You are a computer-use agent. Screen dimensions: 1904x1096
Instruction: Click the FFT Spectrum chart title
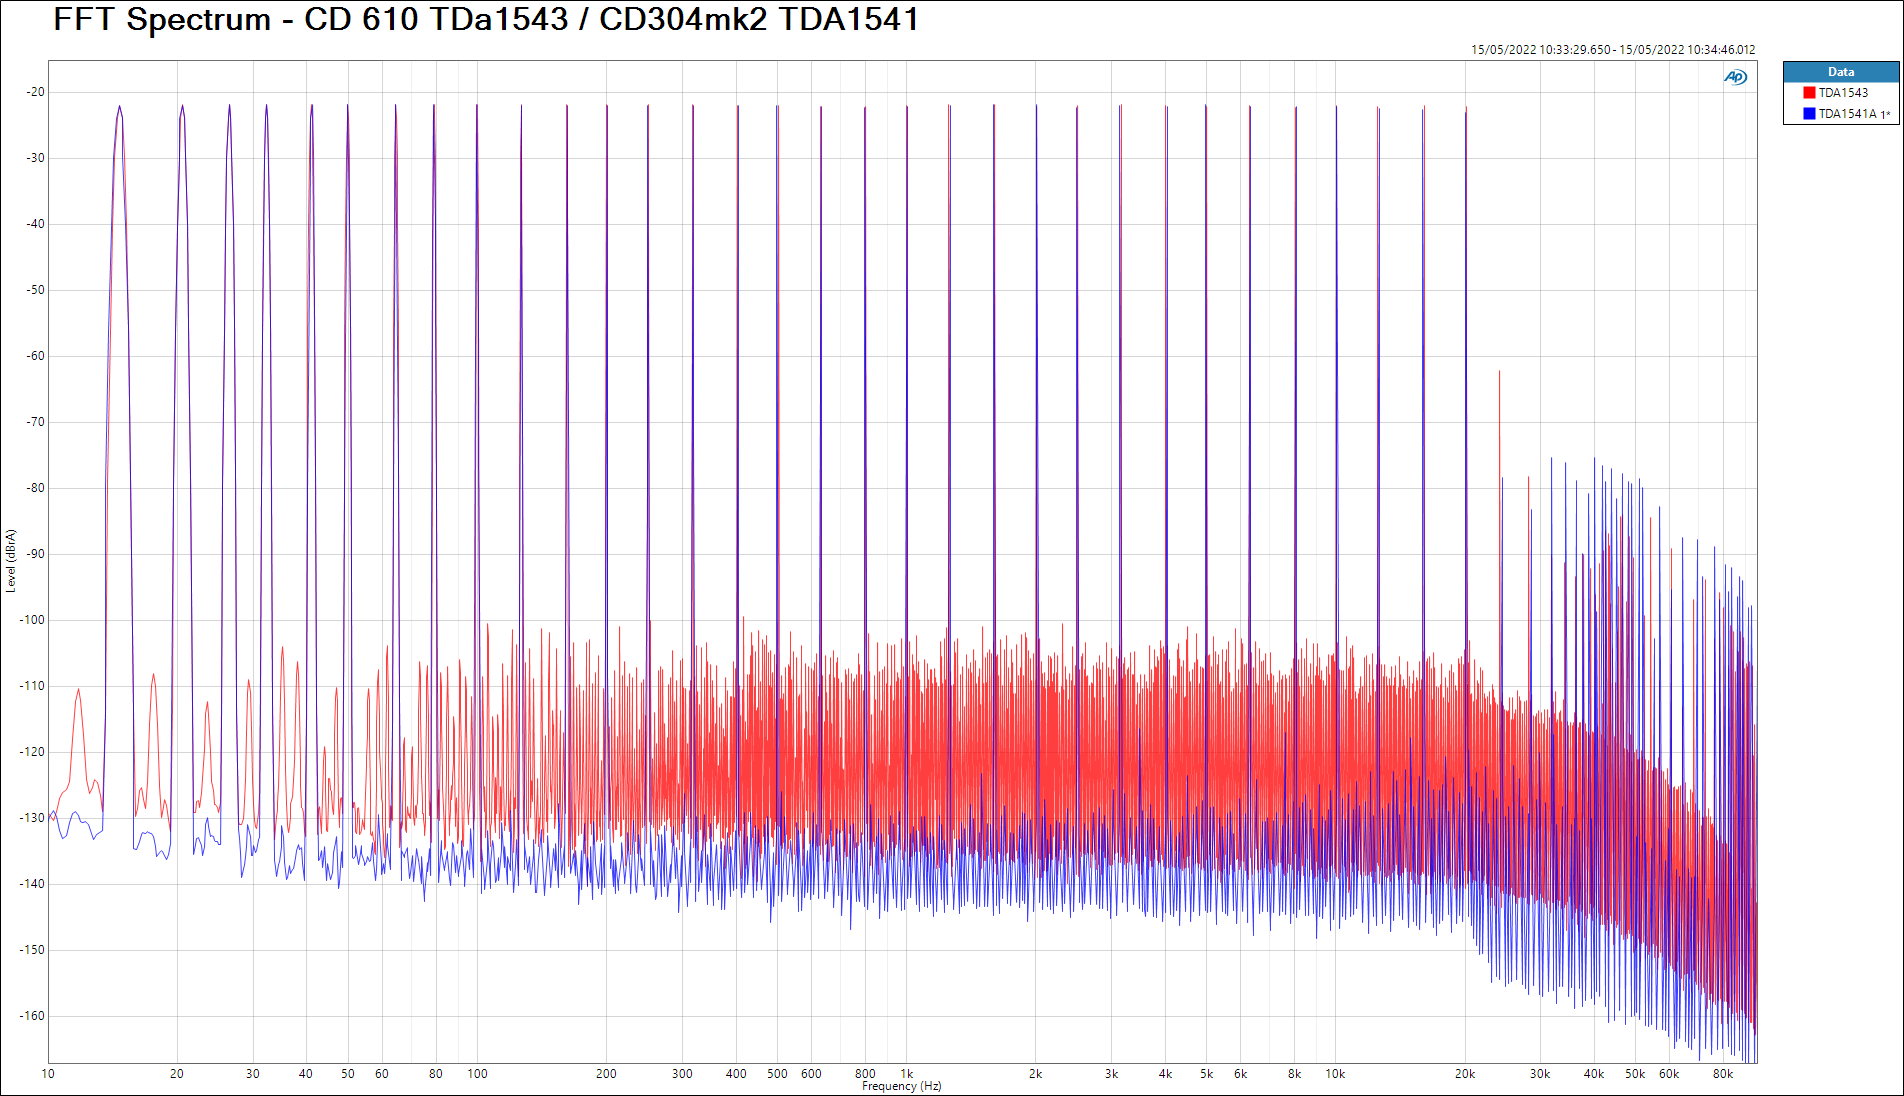[486, 20]
